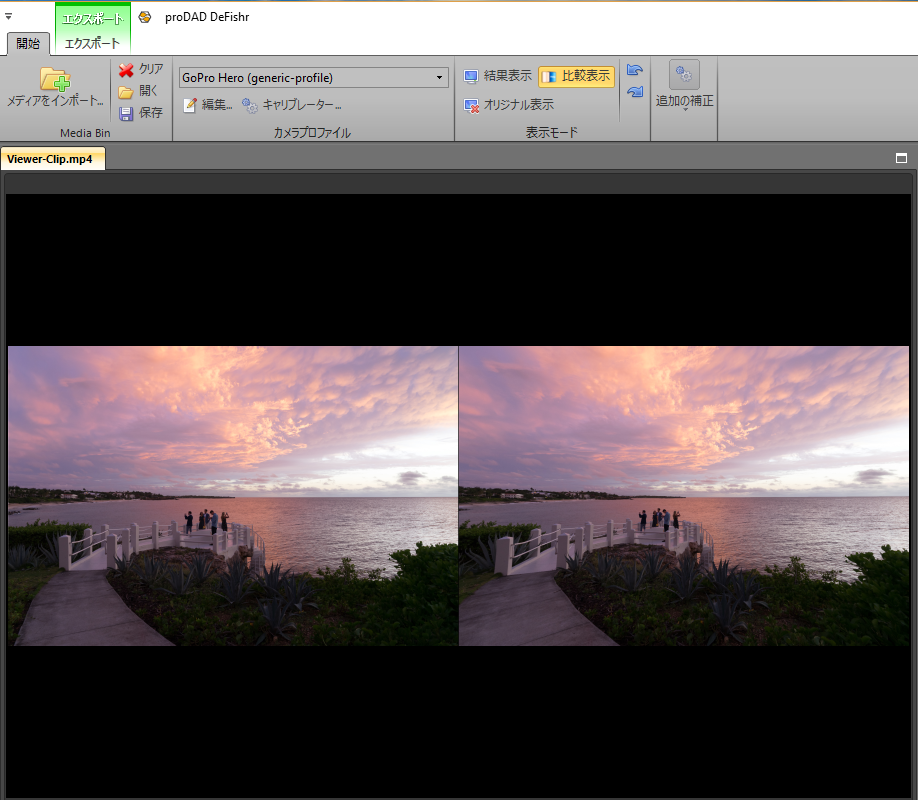Select the エクスポート ribbon tab
The width and height of the screenshot is (918, 800).
click(92, 44)
